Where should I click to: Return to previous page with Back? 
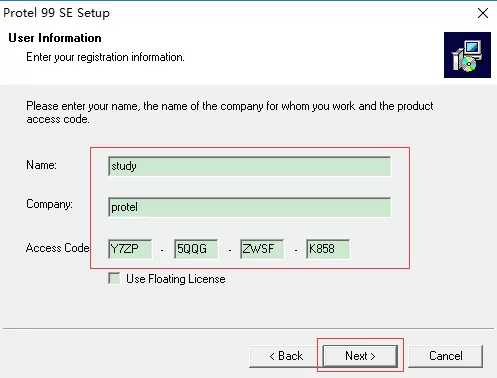coord(286,356)
